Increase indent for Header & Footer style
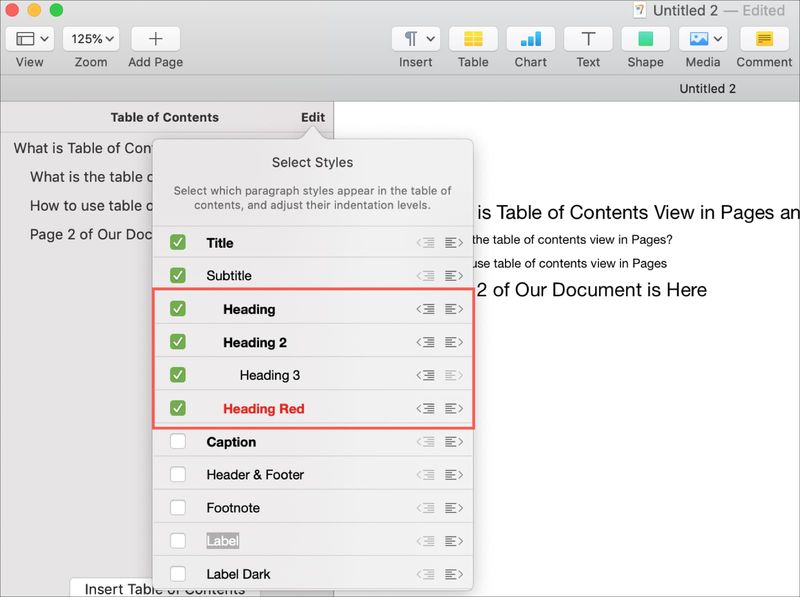 (454, 475)
